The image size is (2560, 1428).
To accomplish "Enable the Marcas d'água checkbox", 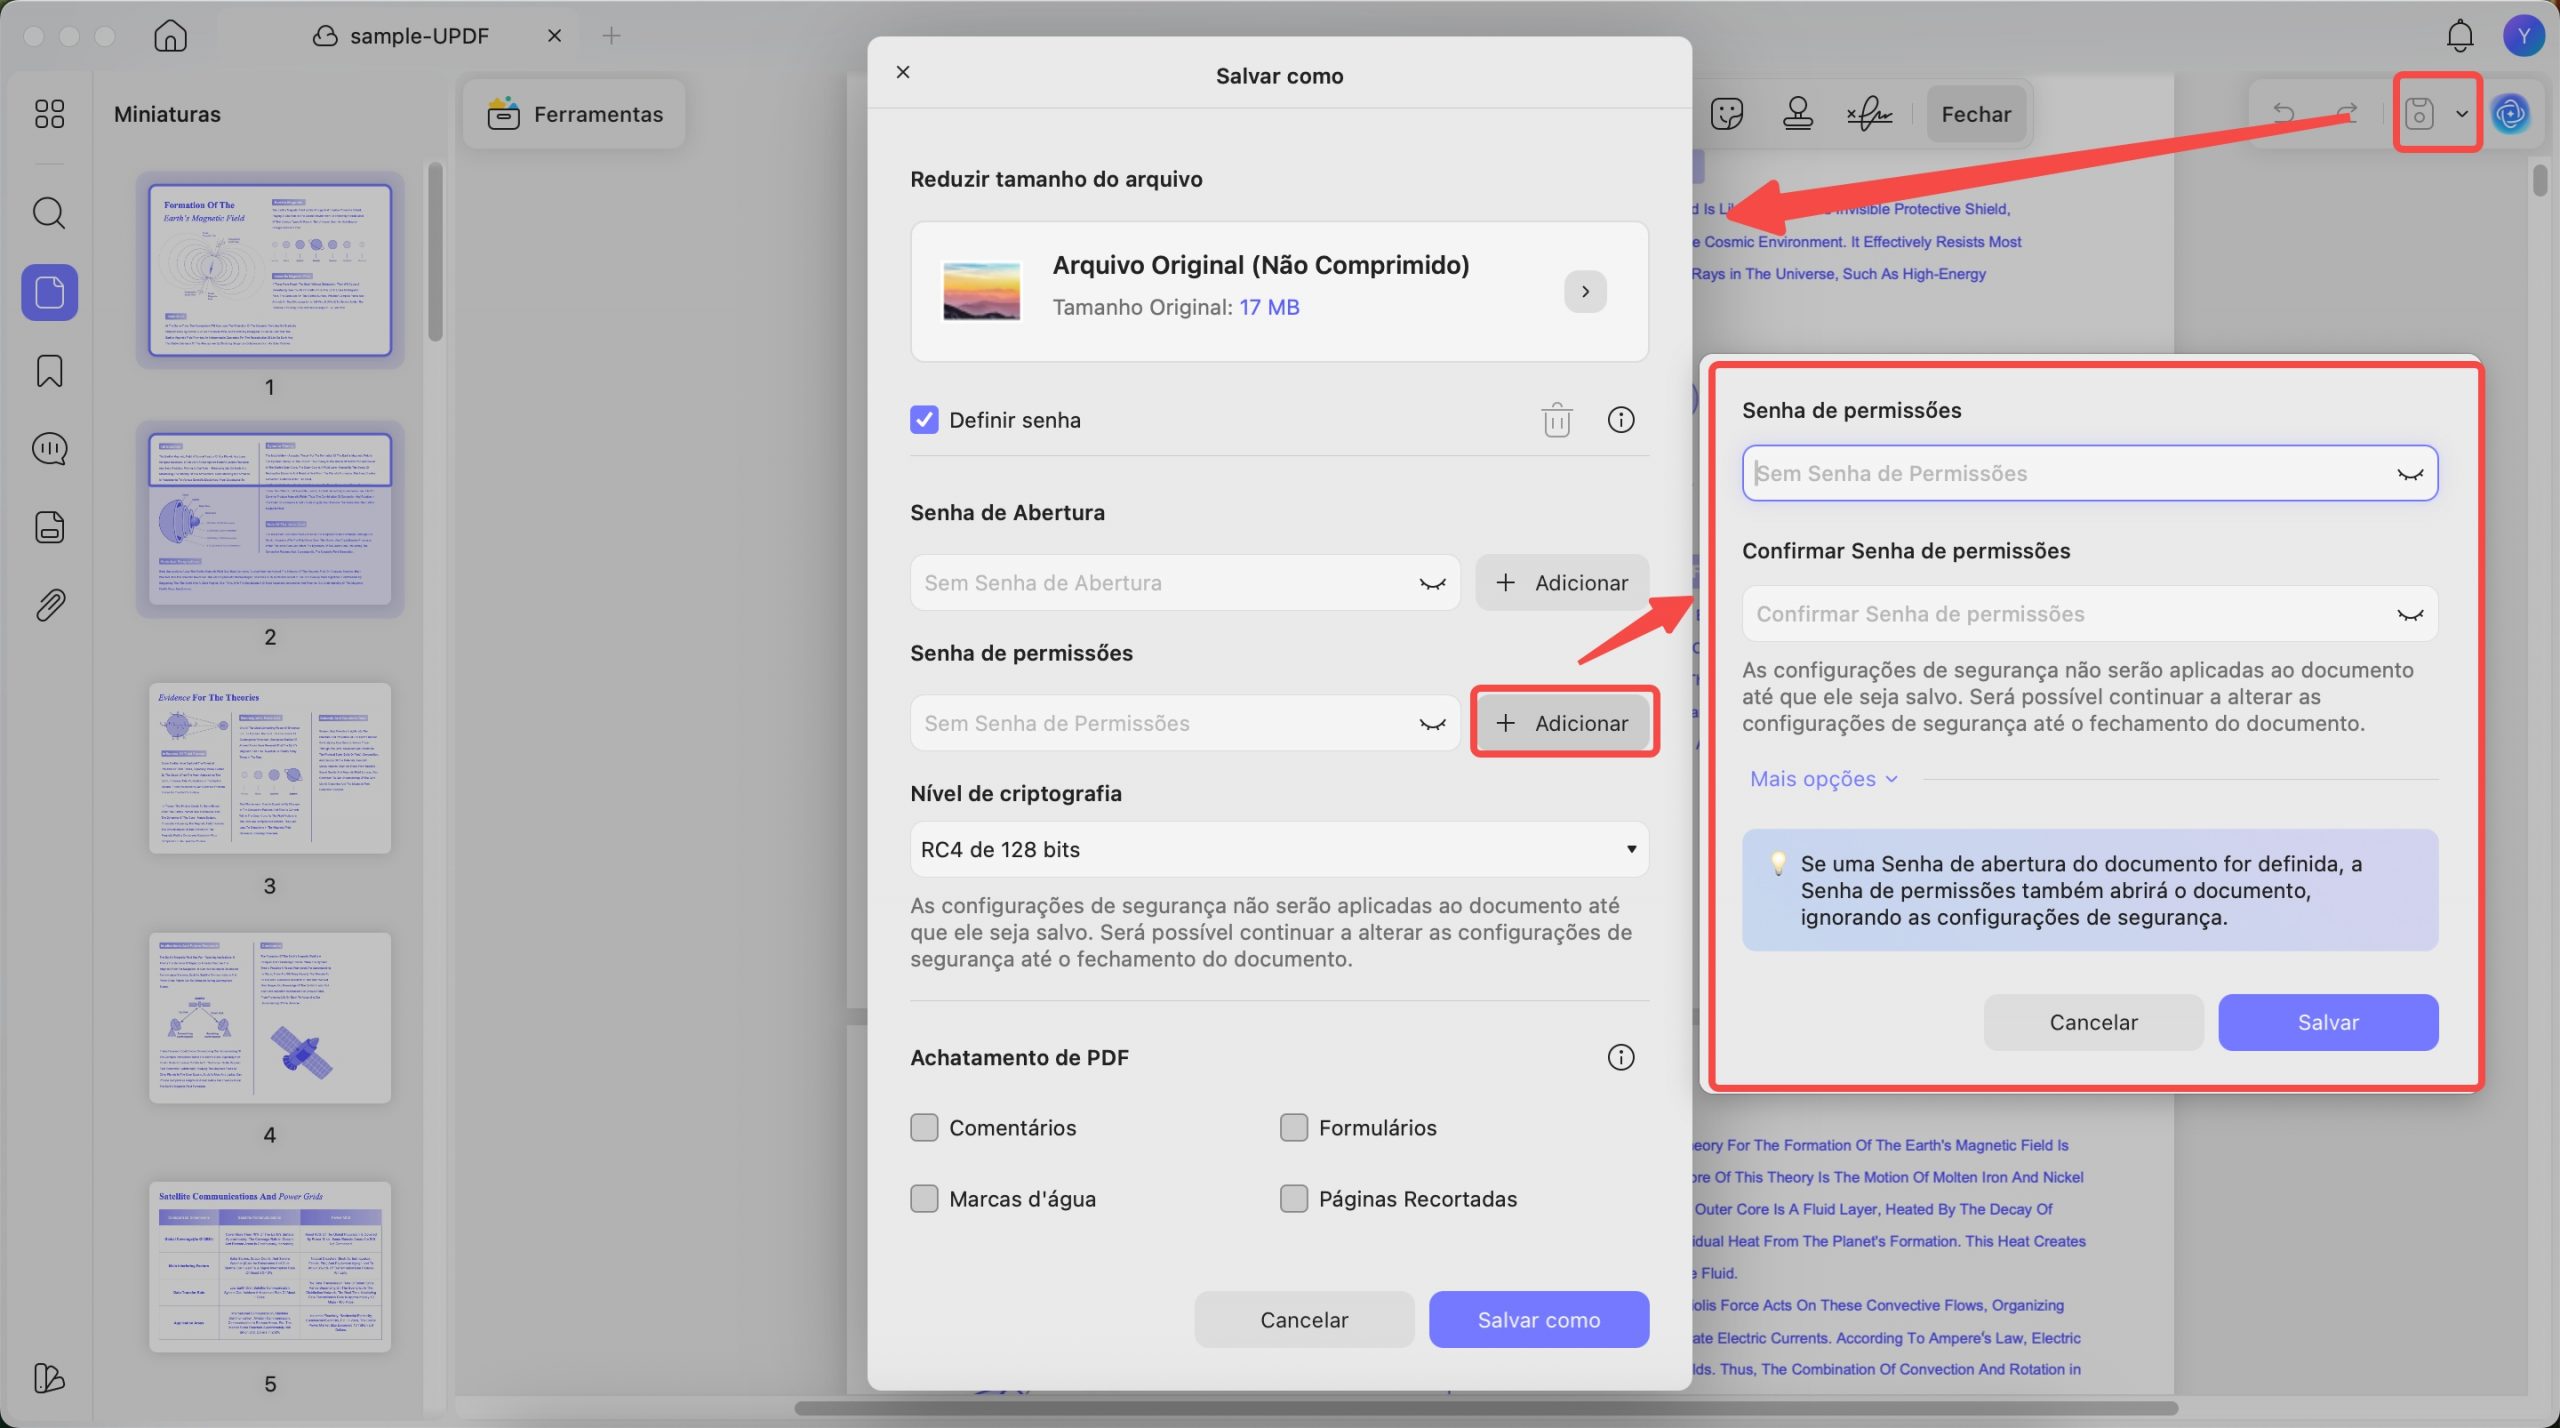I will point(924,1198).
